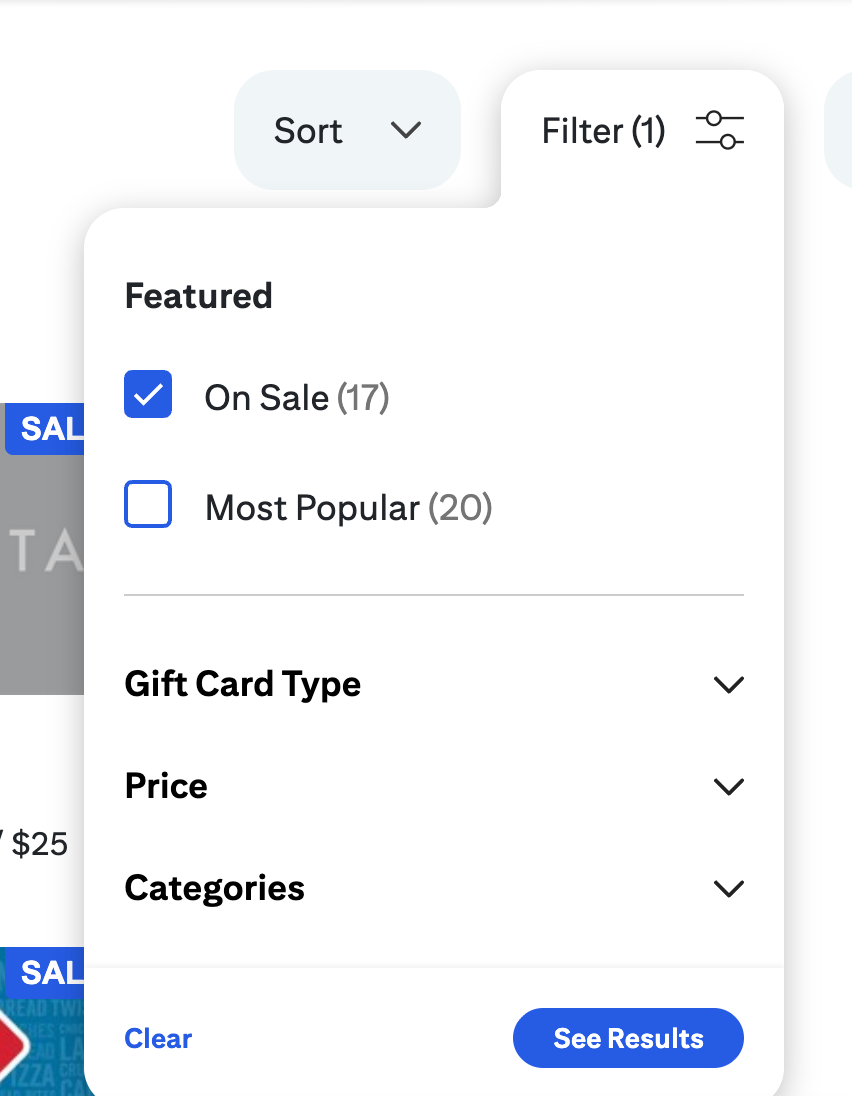
Task: Click the filter sliders icon beside Filter (1)
Action: pos(719,129)
